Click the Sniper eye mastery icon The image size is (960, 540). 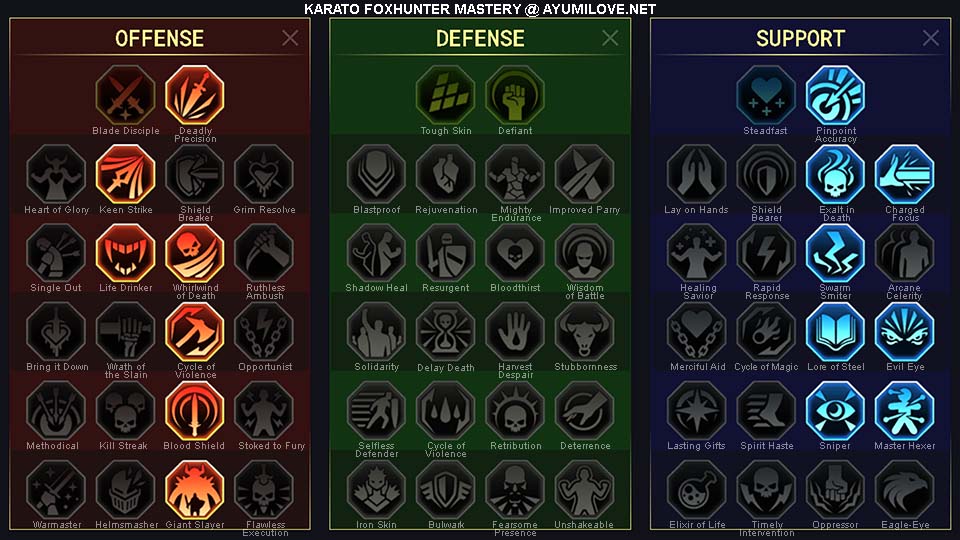(x=835, y=411)
